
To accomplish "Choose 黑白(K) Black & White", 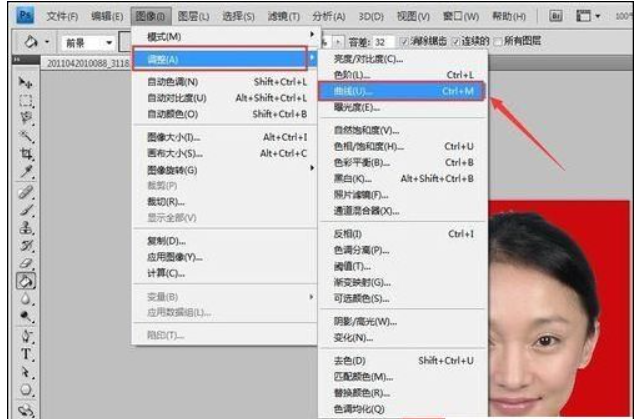I will tap(404, 179).
